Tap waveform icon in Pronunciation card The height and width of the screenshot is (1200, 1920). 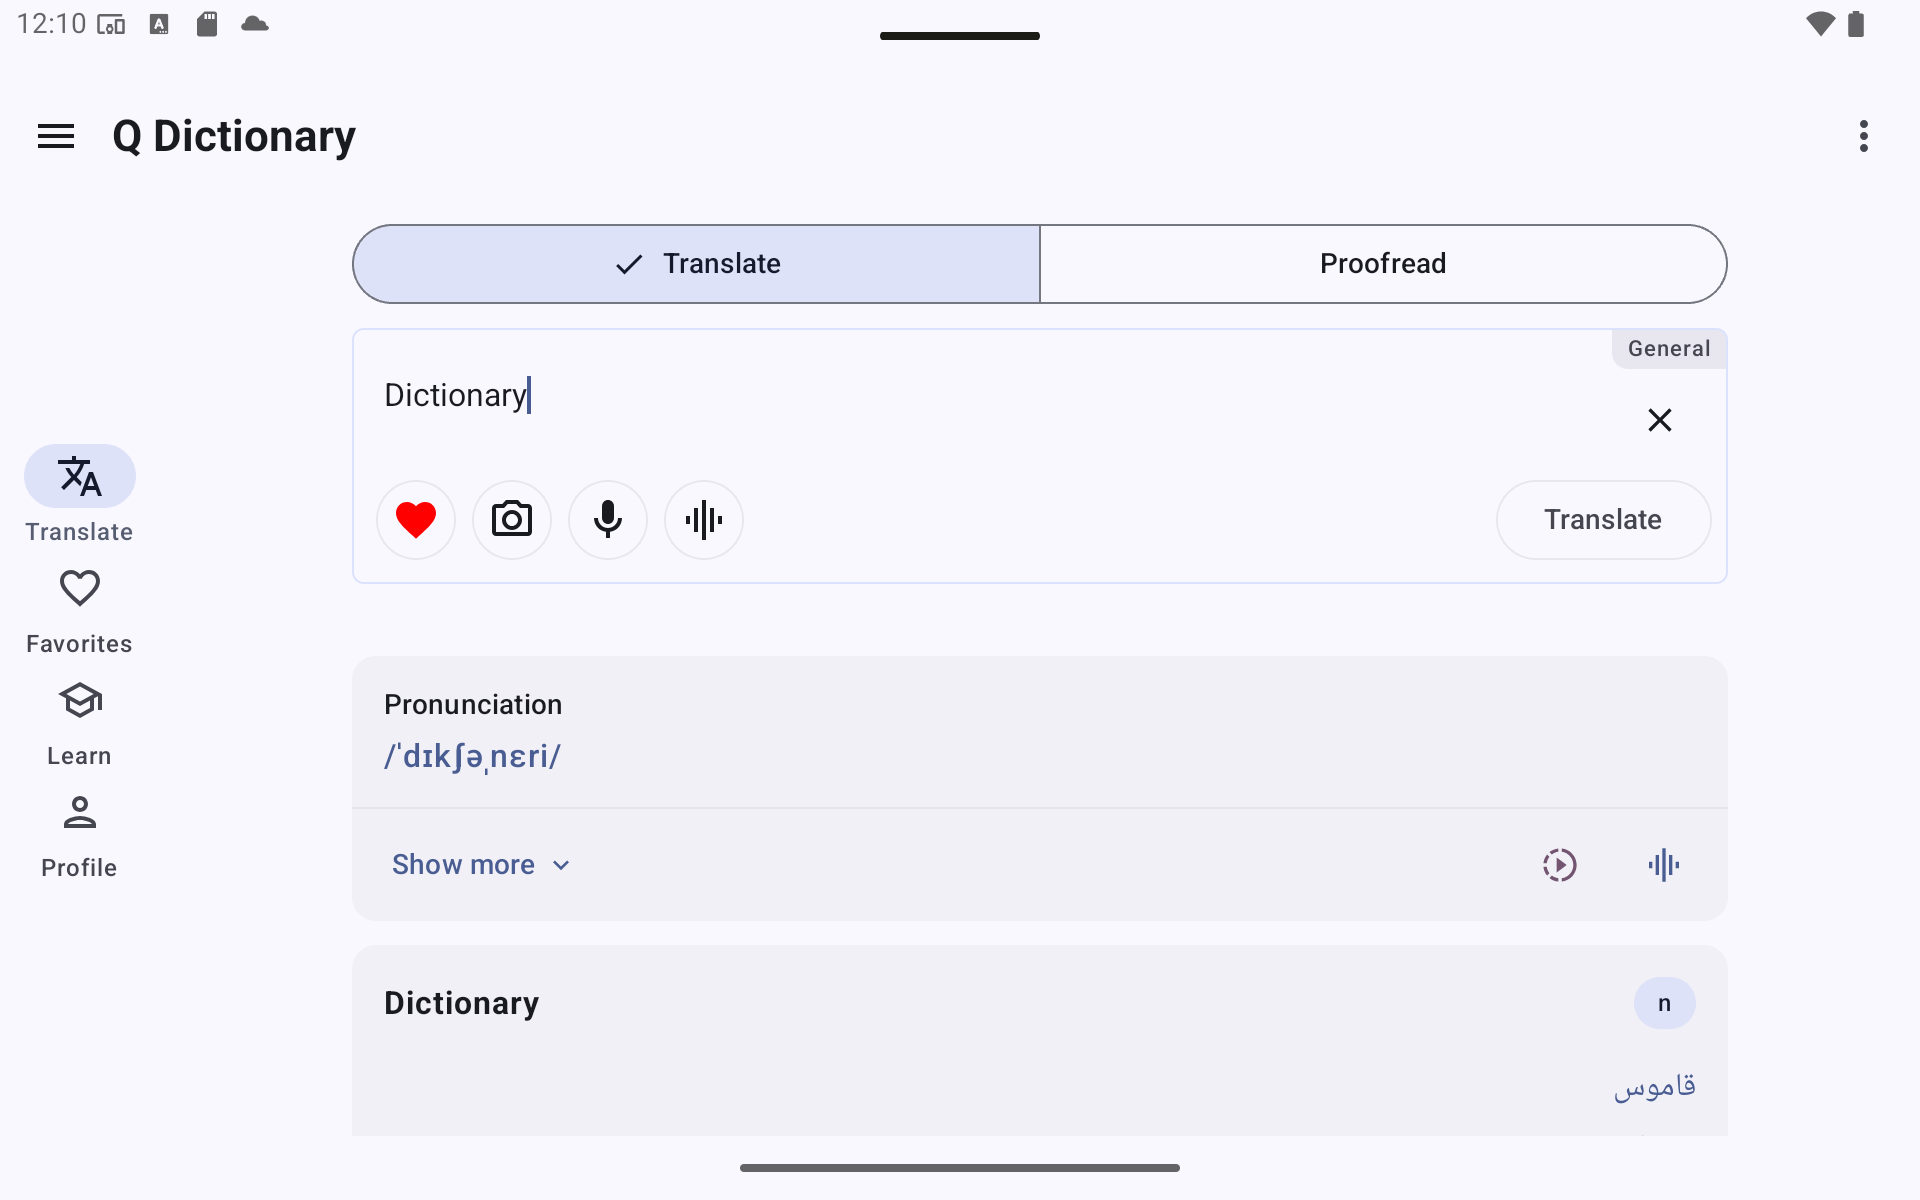coord(1664,865)
